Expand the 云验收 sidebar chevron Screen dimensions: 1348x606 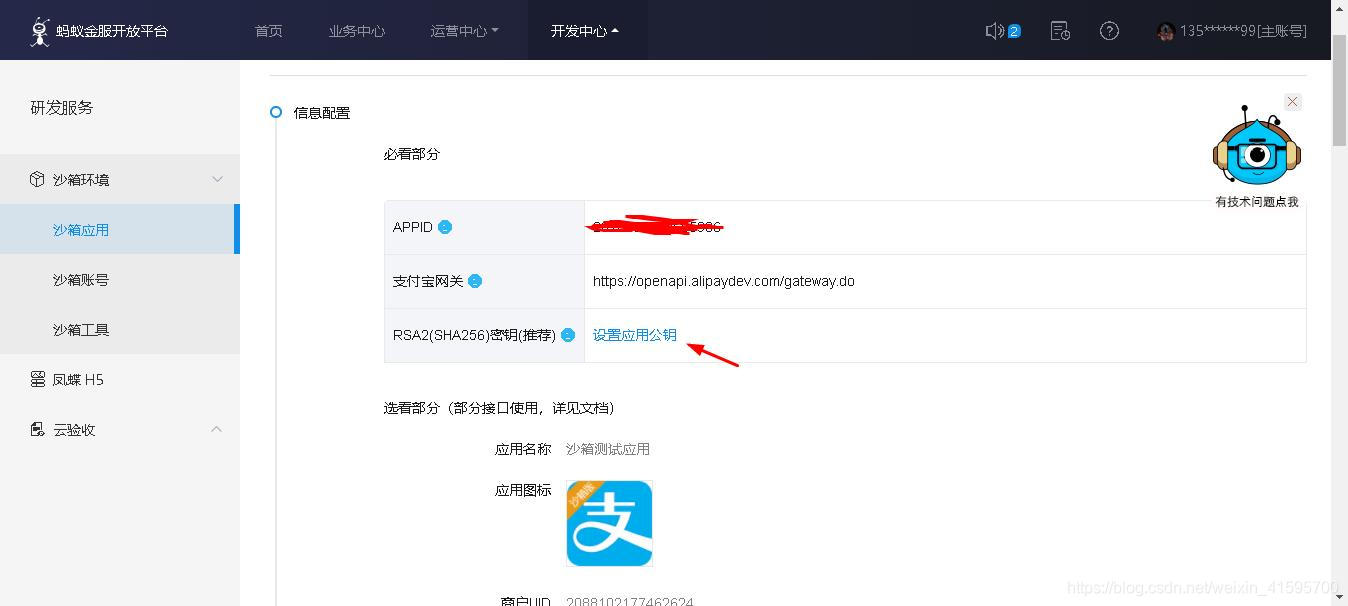pos(217,429)
